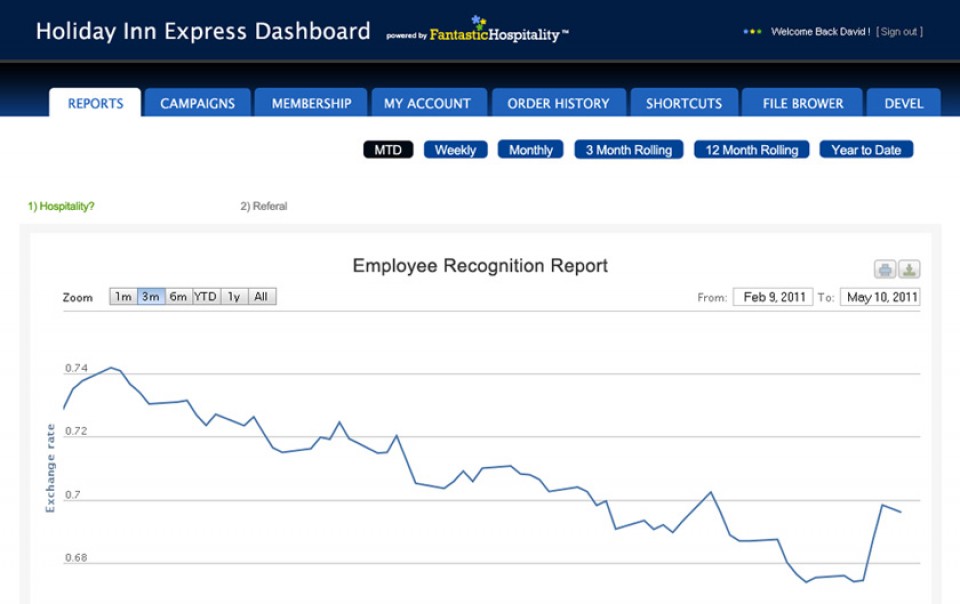Select Year to Date period
960x604 pixels.
(866, 150)
